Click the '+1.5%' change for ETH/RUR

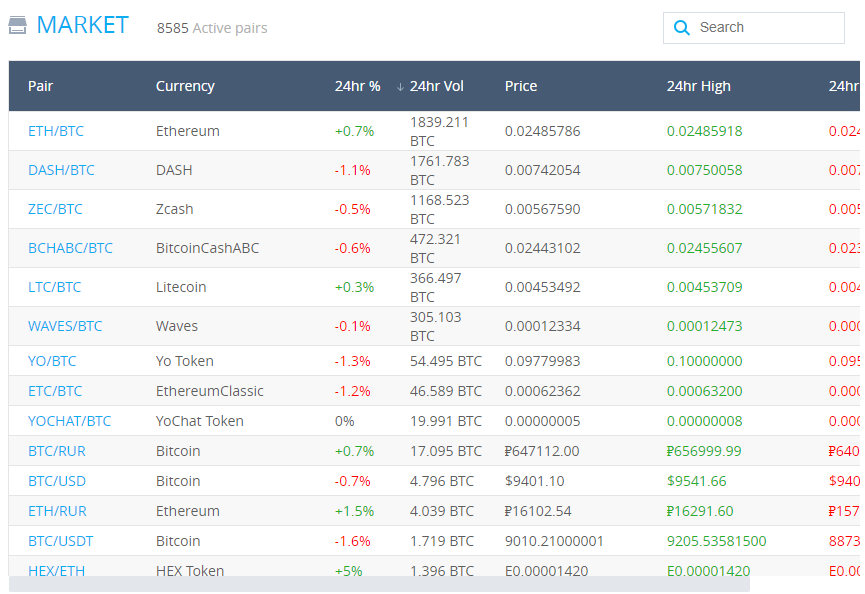click(x=354, y=511)
